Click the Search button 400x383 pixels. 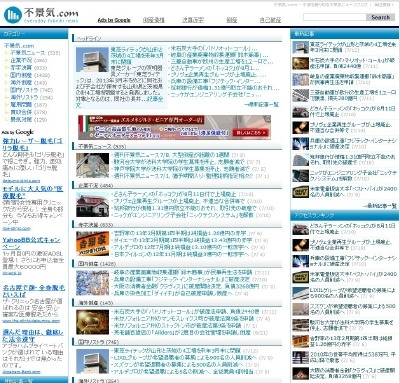point(380,17)
